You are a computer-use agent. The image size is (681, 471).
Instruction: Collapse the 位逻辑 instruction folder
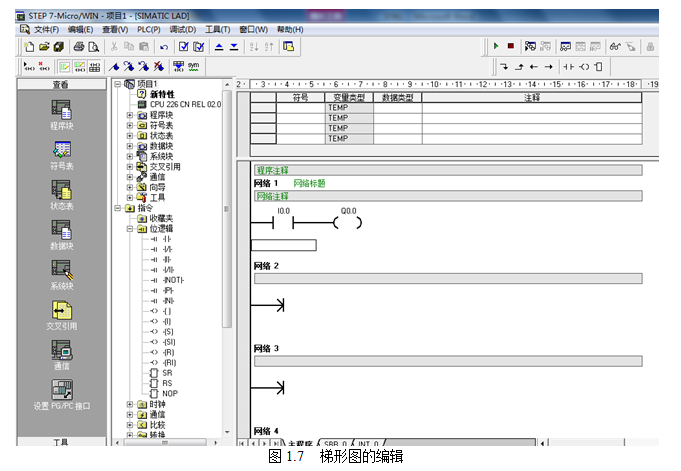pos(130,229)
